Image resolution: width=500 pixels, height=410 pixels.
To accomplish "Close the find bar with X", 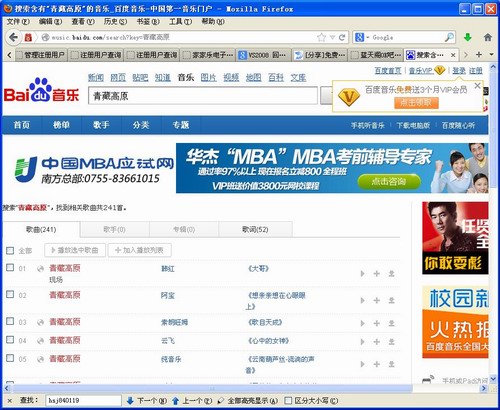I will (x=10, y=401).
